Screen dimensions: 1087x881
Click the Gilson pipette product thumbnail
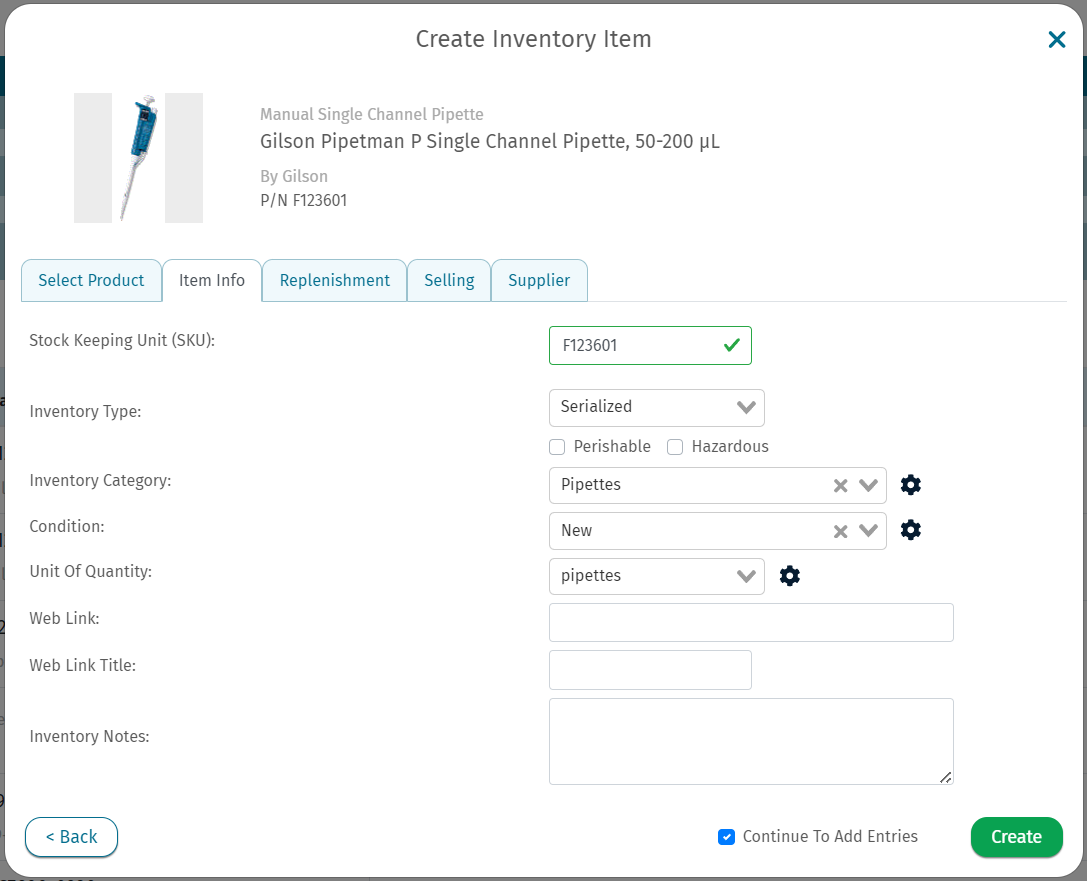click(x=139, y=157)
